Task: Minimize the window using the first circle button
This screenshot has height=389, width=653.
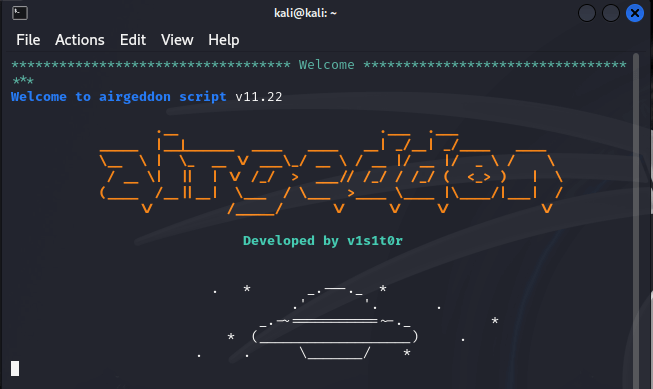Action: click(586, 13)
